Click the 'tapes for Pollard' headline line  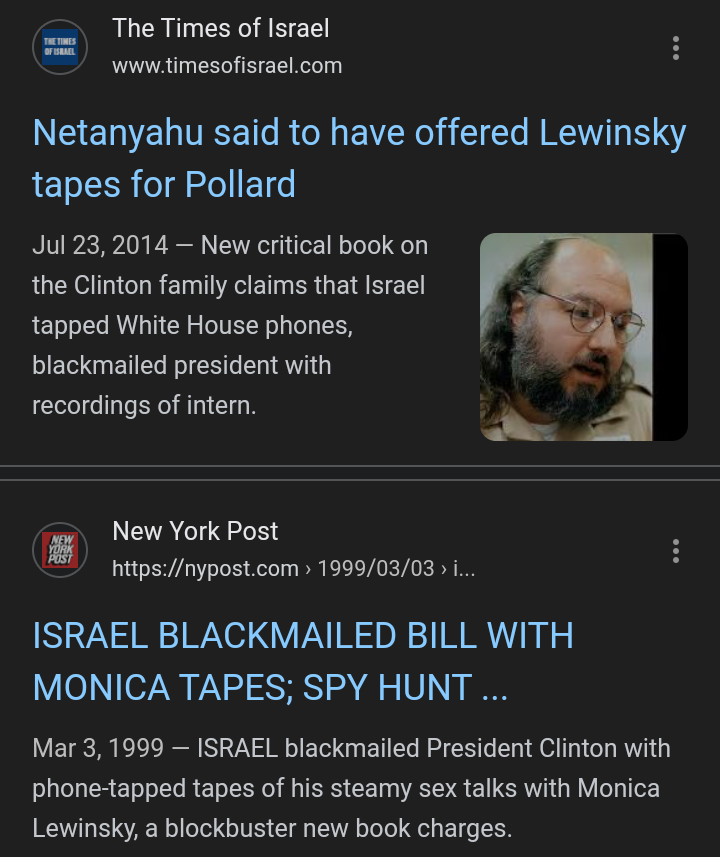[x=164, y=184]
